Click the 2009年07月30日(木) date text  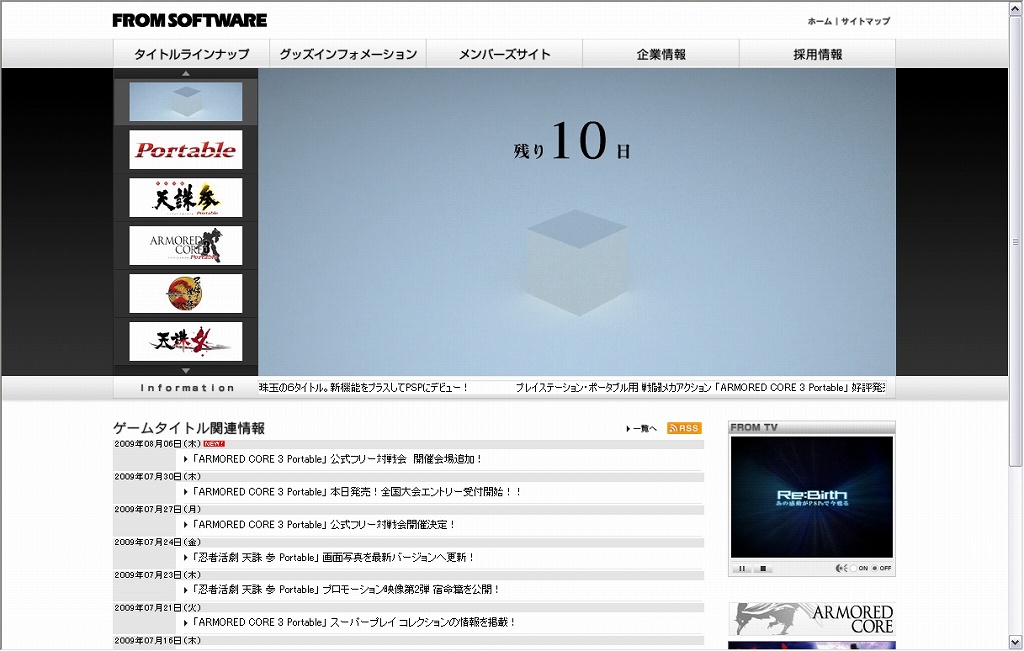tap(157, 477)
